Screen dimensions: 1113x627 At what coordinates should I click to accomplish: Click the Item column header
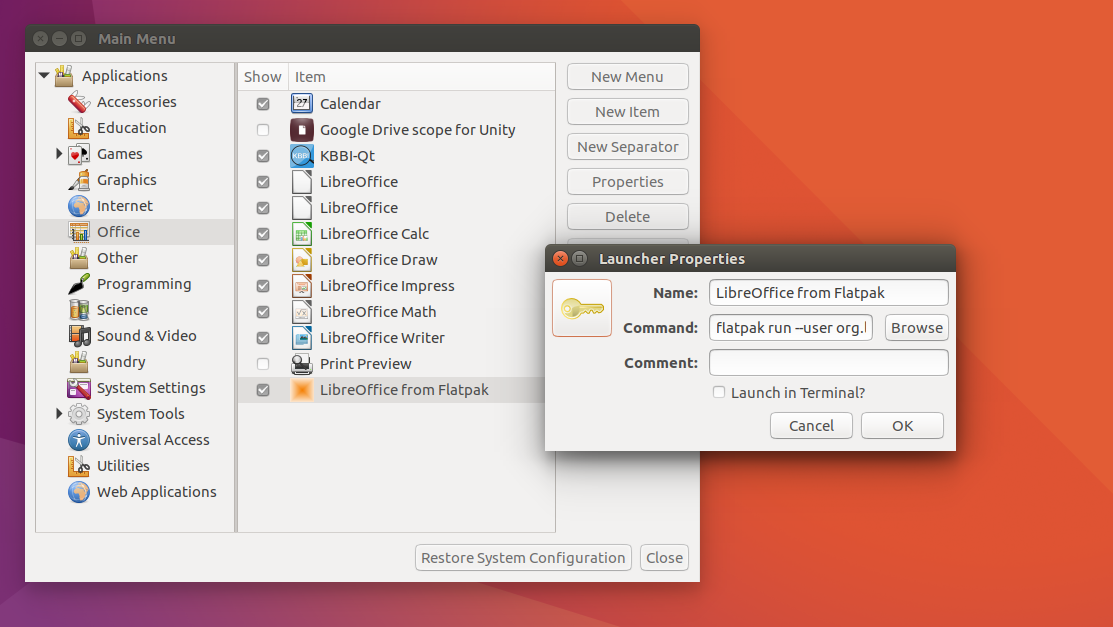[x=422, y=77]
